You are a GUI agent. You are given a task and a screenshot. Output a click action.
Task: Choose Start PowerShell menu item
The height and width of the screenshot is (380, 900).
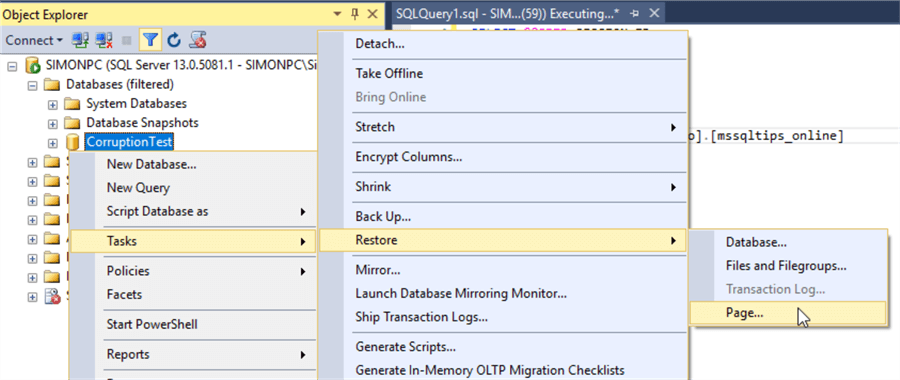[x=193, y=324]
